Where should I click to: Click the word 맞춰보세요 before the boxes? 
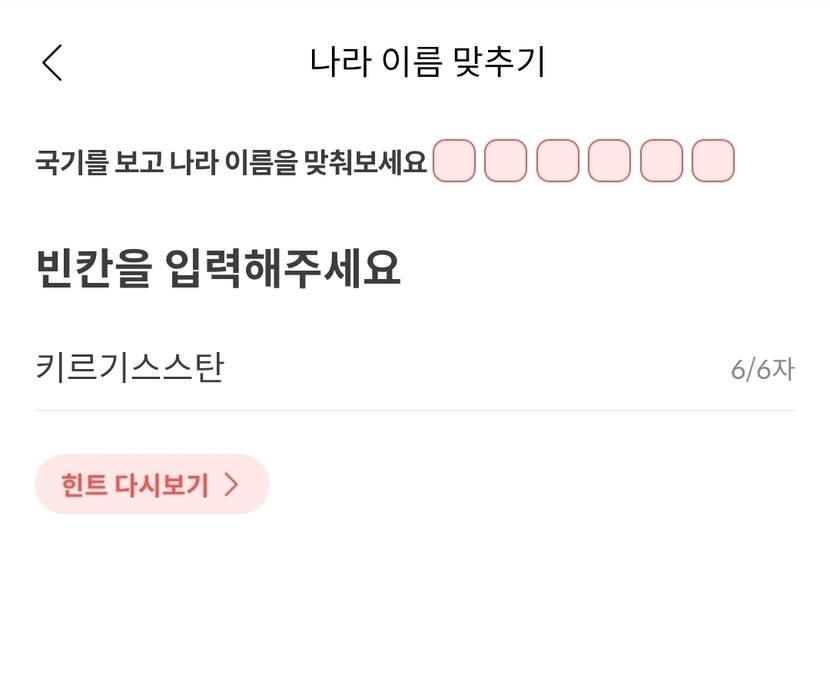[377, 162]
